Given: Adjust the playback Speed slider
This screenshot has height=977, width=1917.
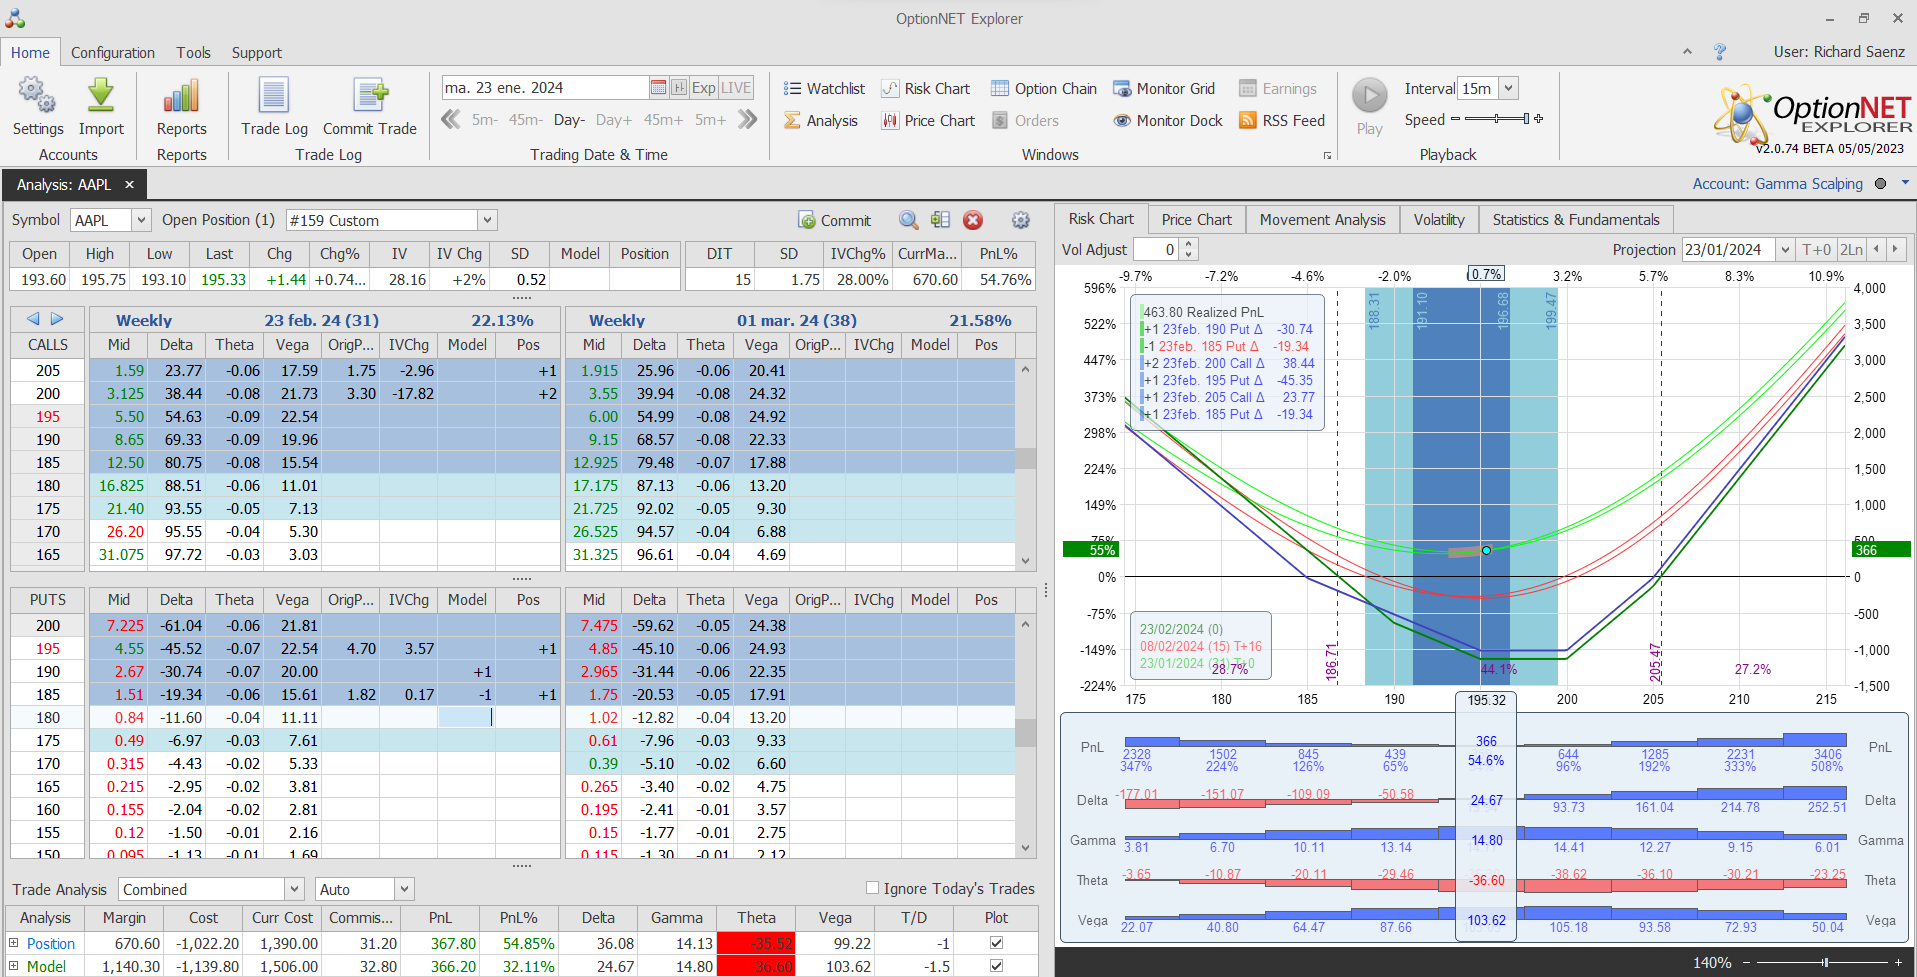Looking at the screenshot, I should [x=1497, y=119].
